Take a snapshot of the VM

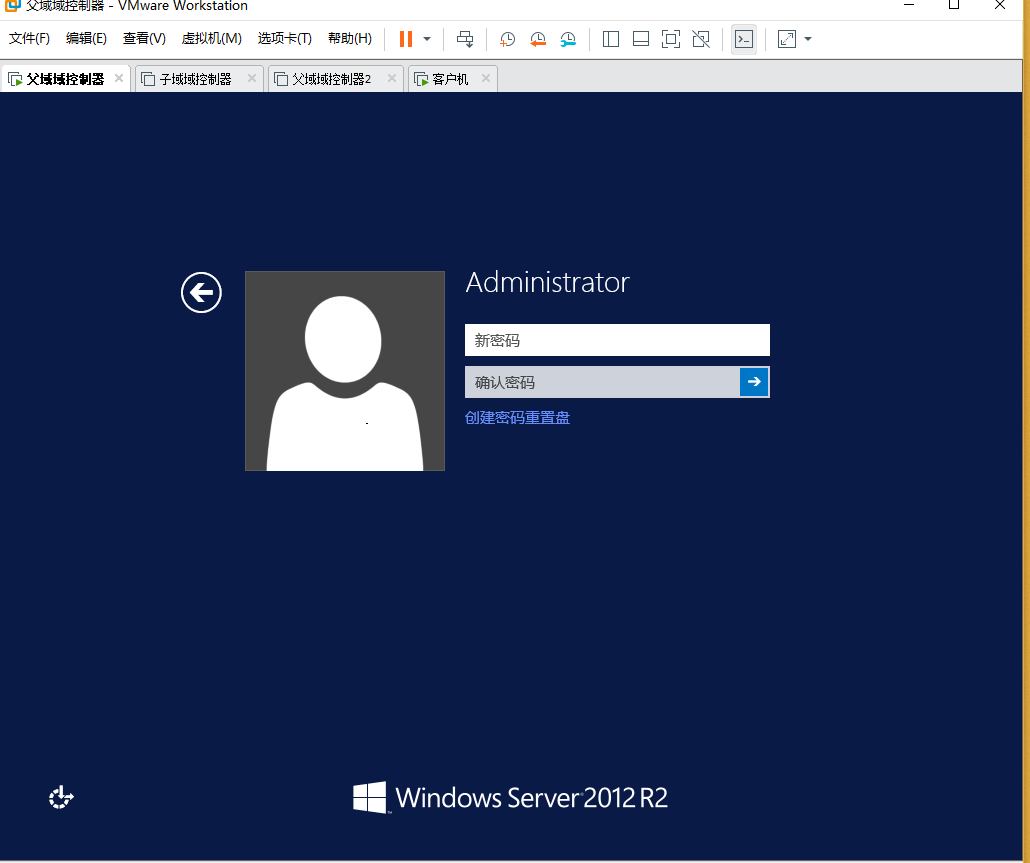pyautogui.click(x=507, y=39)
